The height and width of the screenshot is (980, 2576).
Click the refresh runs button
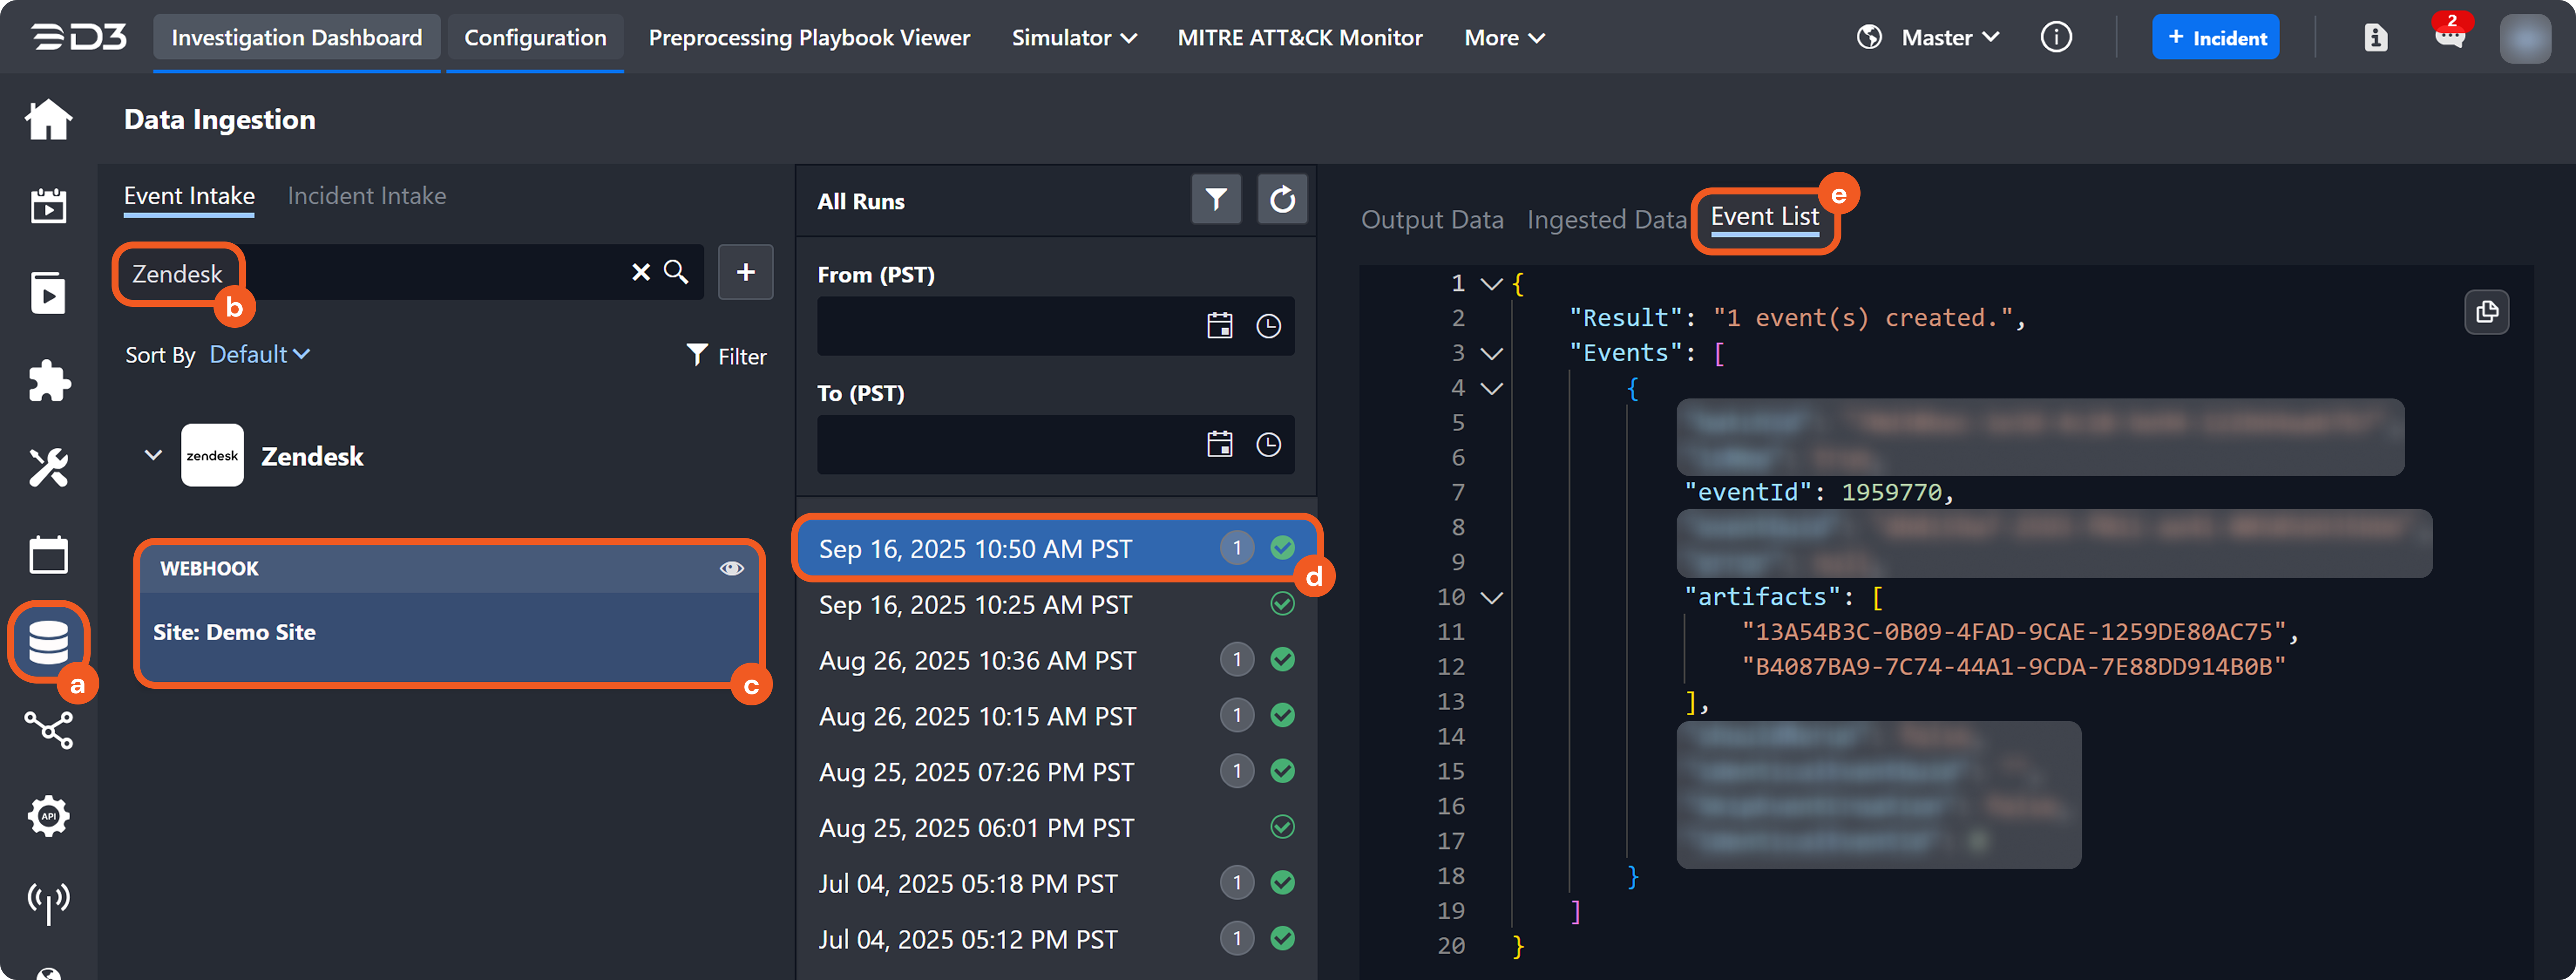(x=1282, y=200)
